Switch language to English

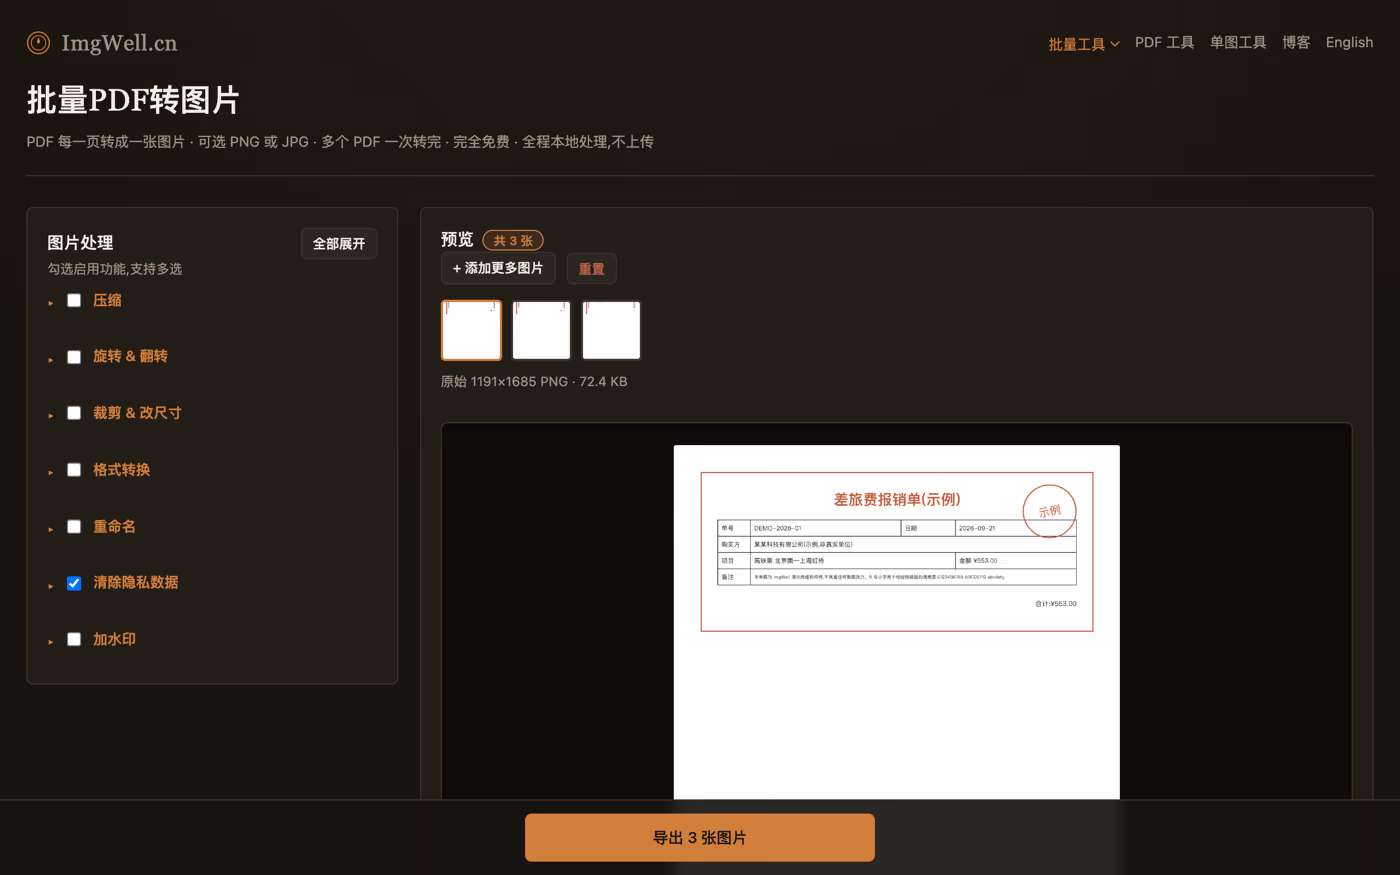1349,42
